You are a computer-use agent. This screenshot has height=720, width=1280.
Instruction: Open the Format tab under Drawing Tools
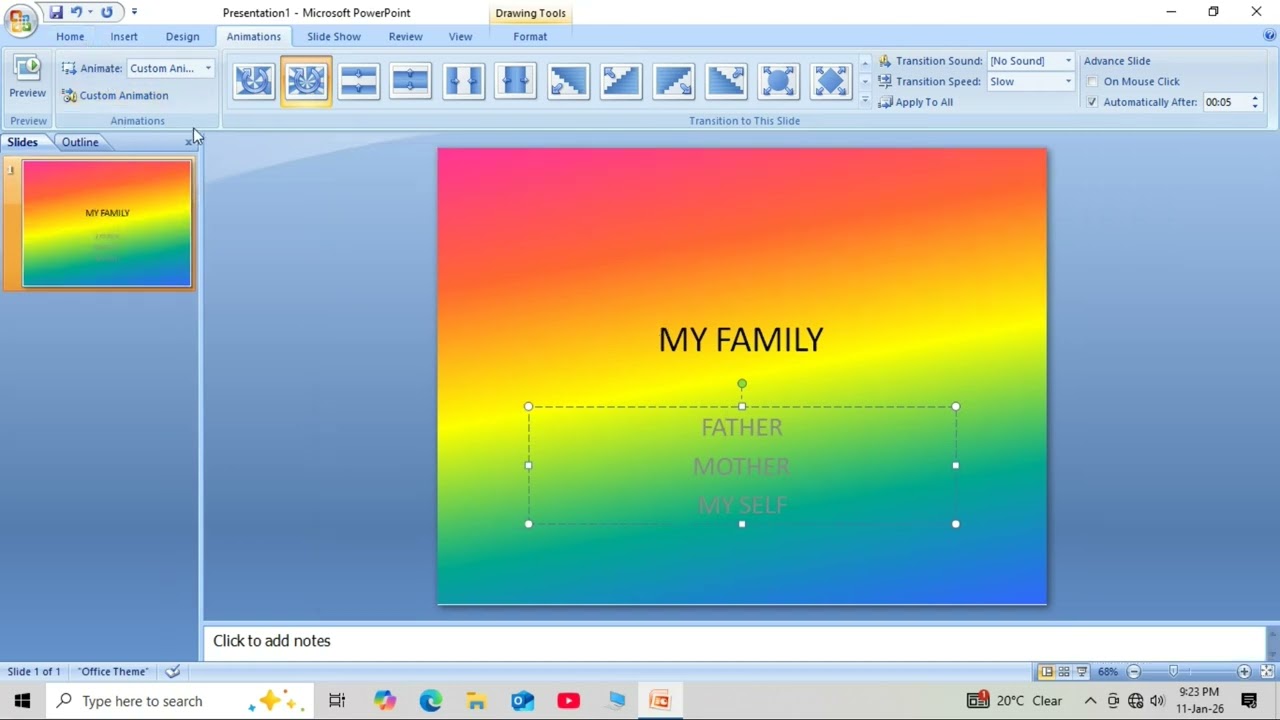click(x=530, y=37)
